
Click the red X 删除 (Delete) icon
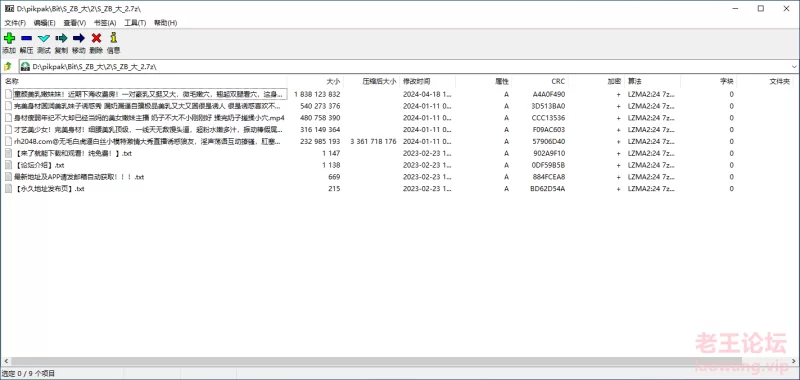[96, 38]
